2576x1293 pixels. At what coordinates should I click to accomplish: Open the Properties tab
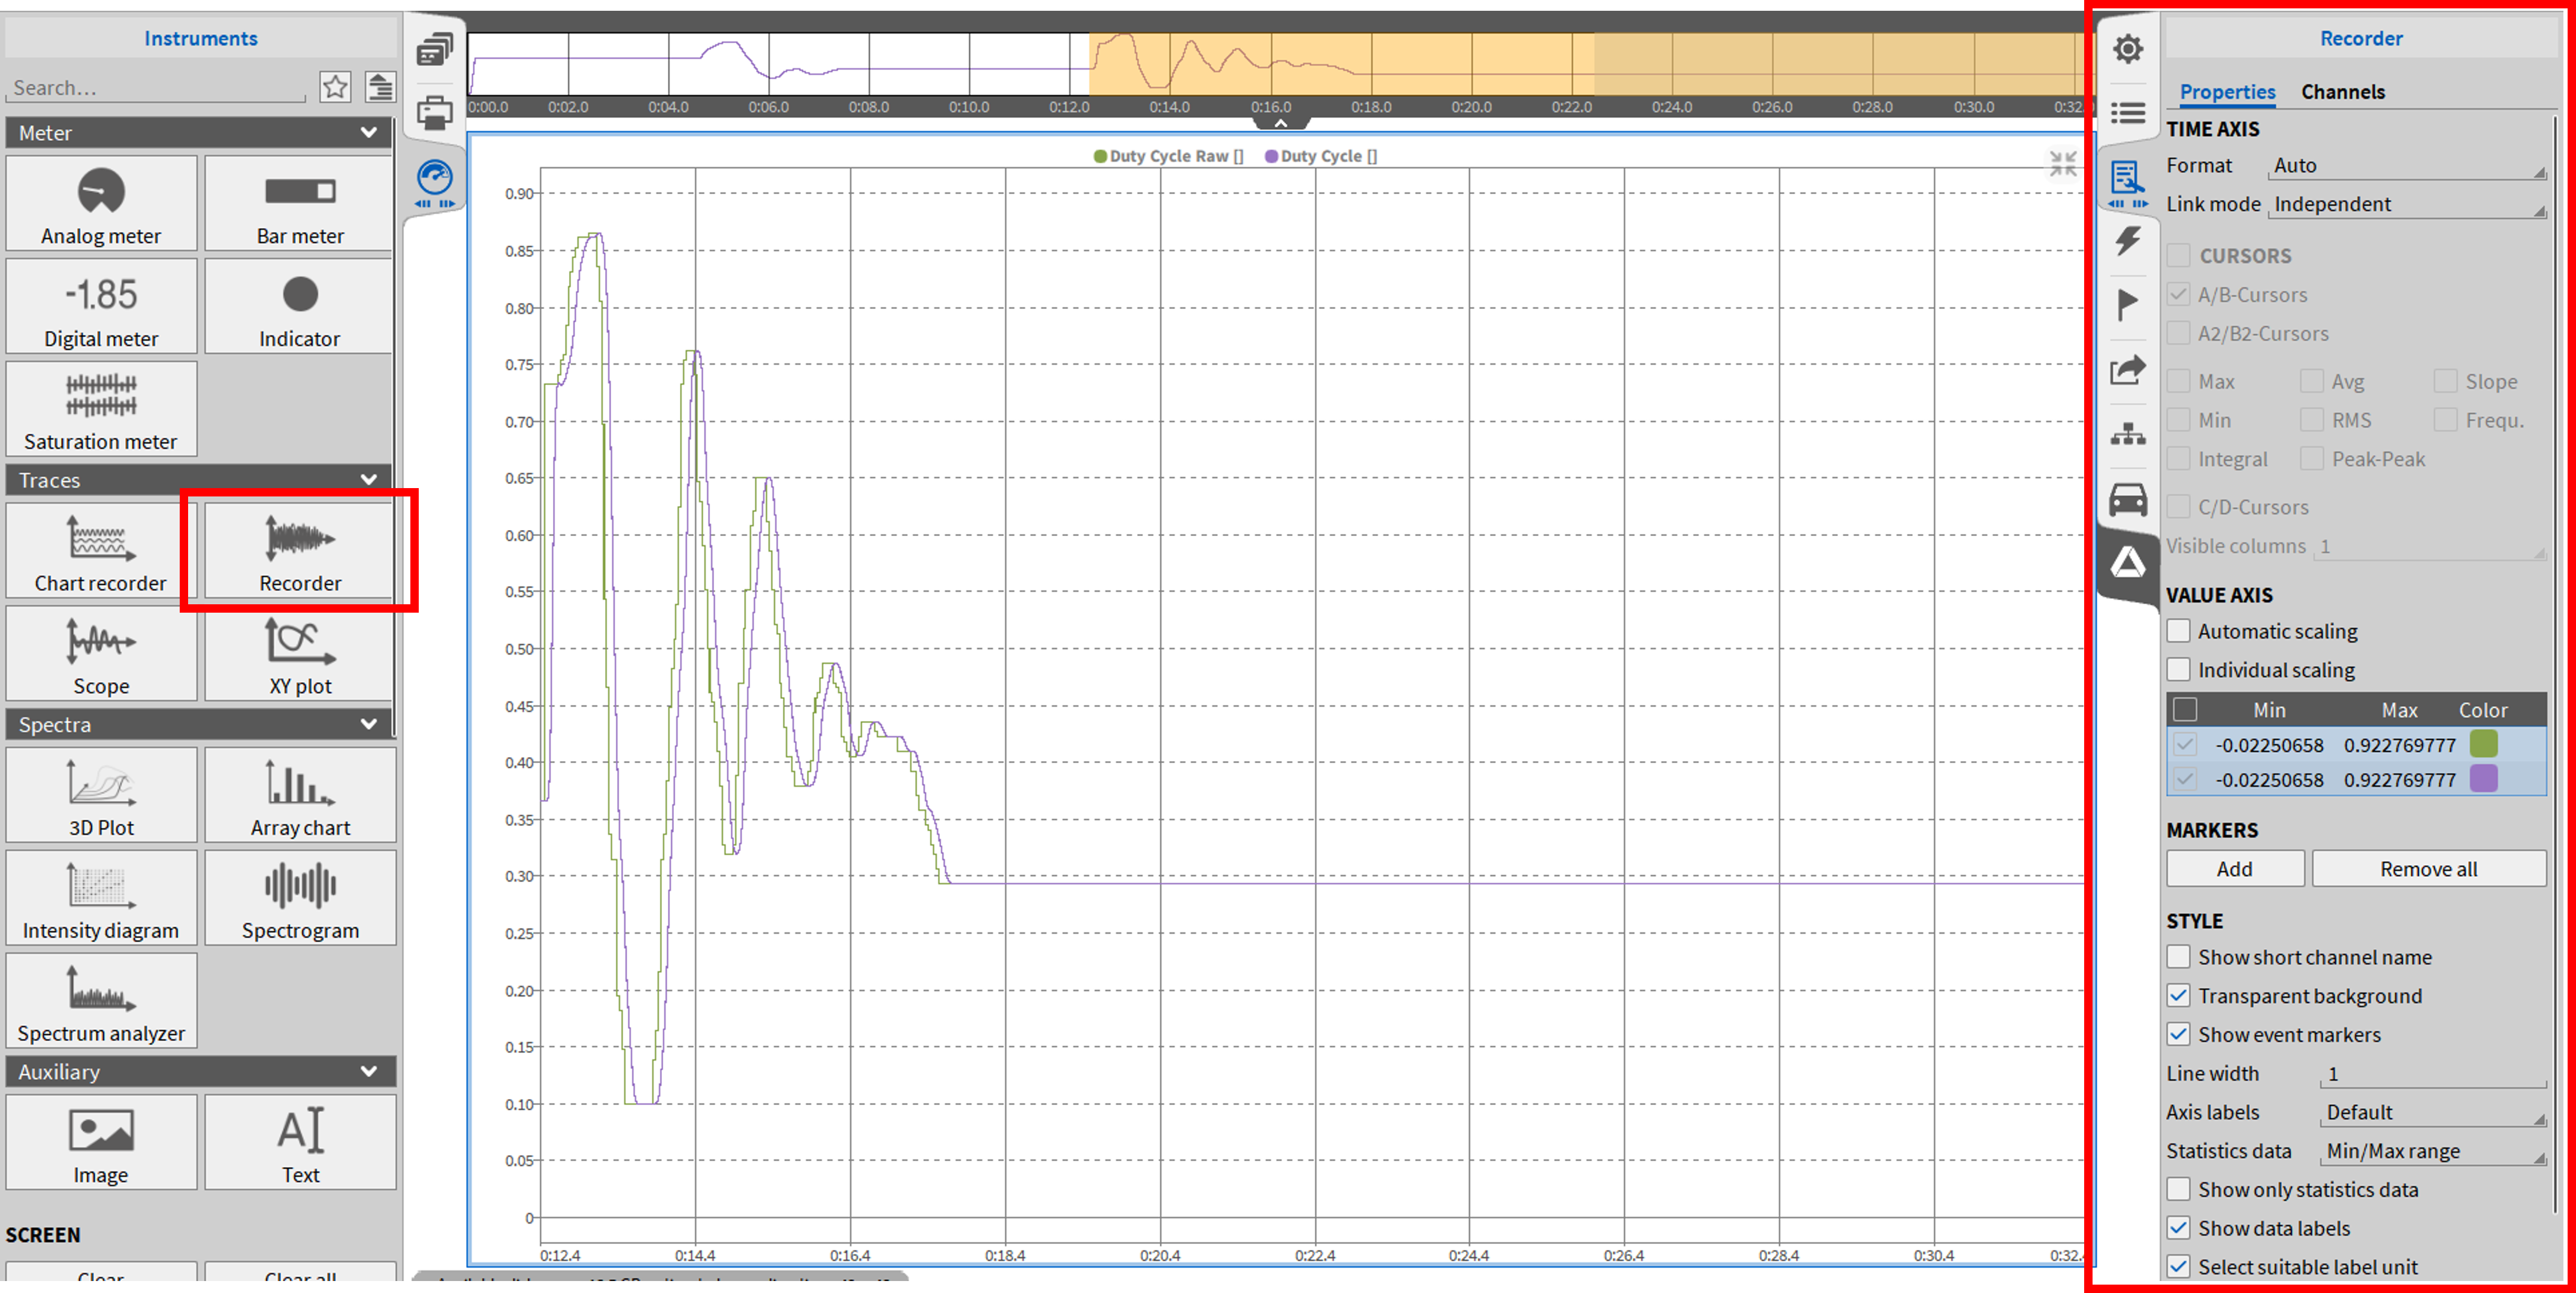click(2227, 92)
